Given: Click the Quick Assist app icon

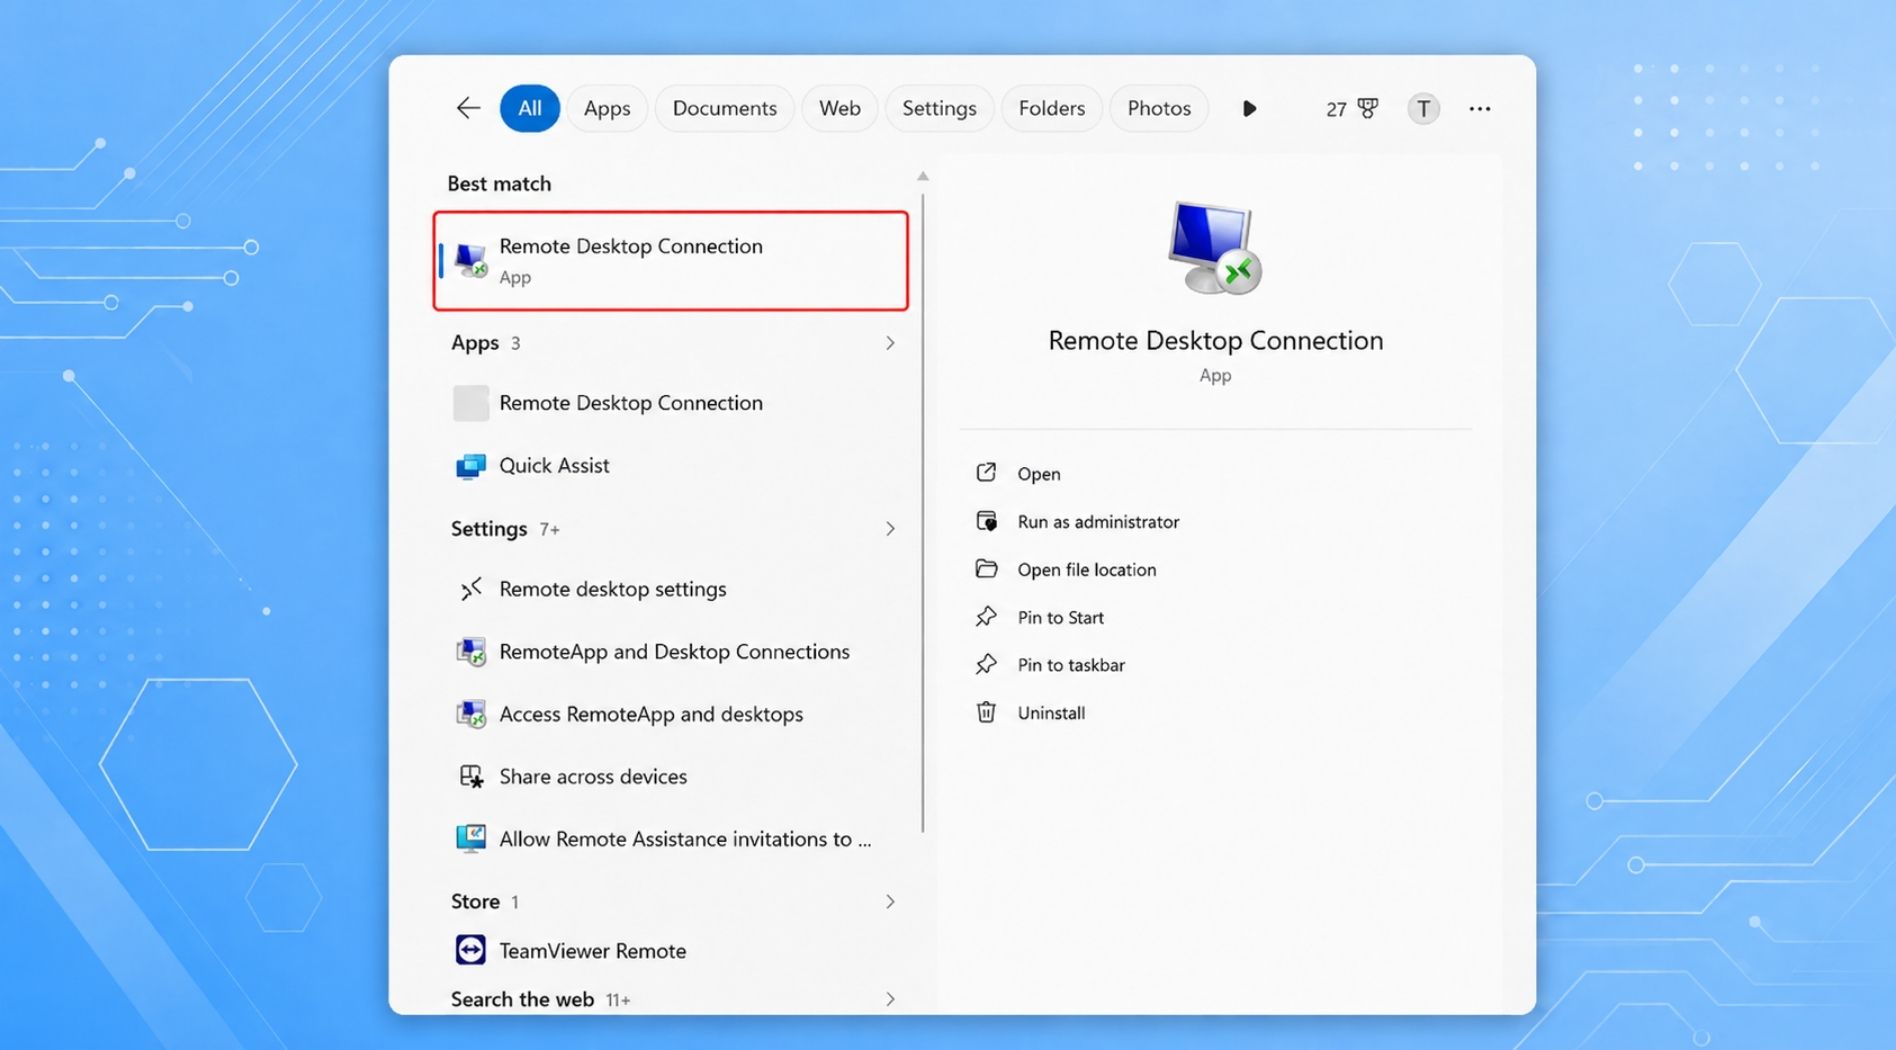Looking at the screenshot, I should coord(470,466).
